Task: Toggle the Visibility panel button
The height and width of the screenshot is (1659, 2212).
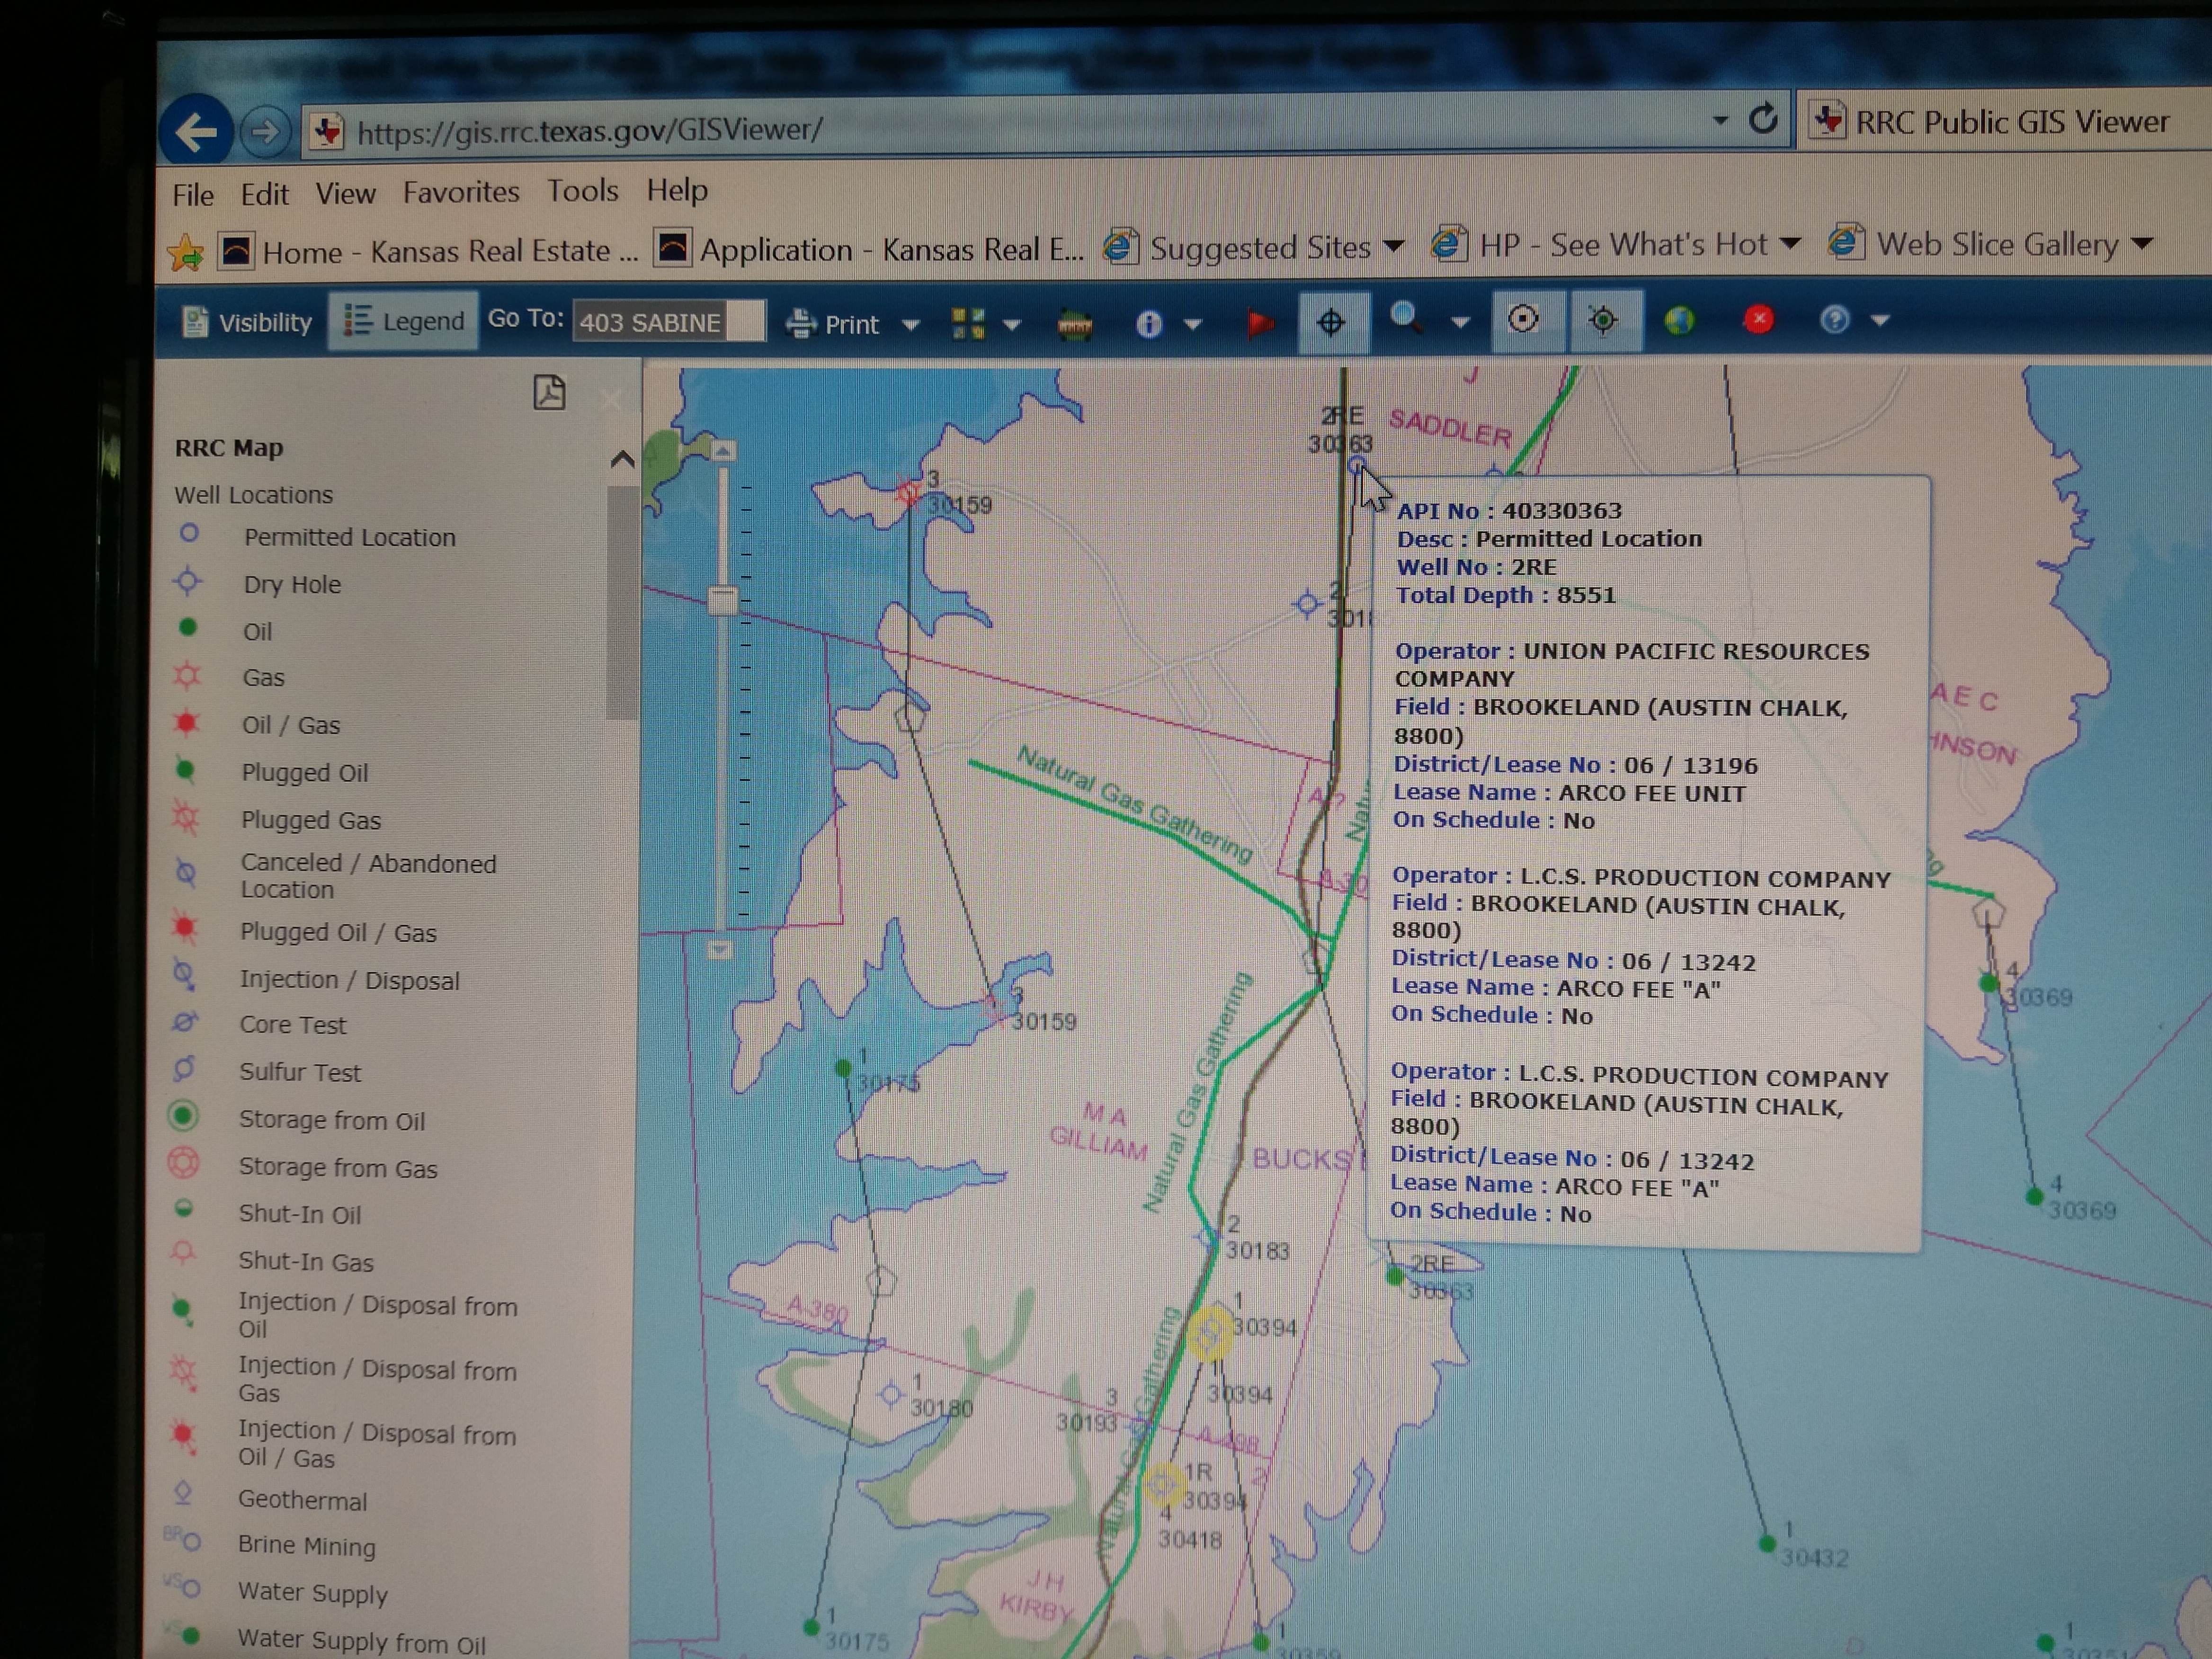Action: 247,322
